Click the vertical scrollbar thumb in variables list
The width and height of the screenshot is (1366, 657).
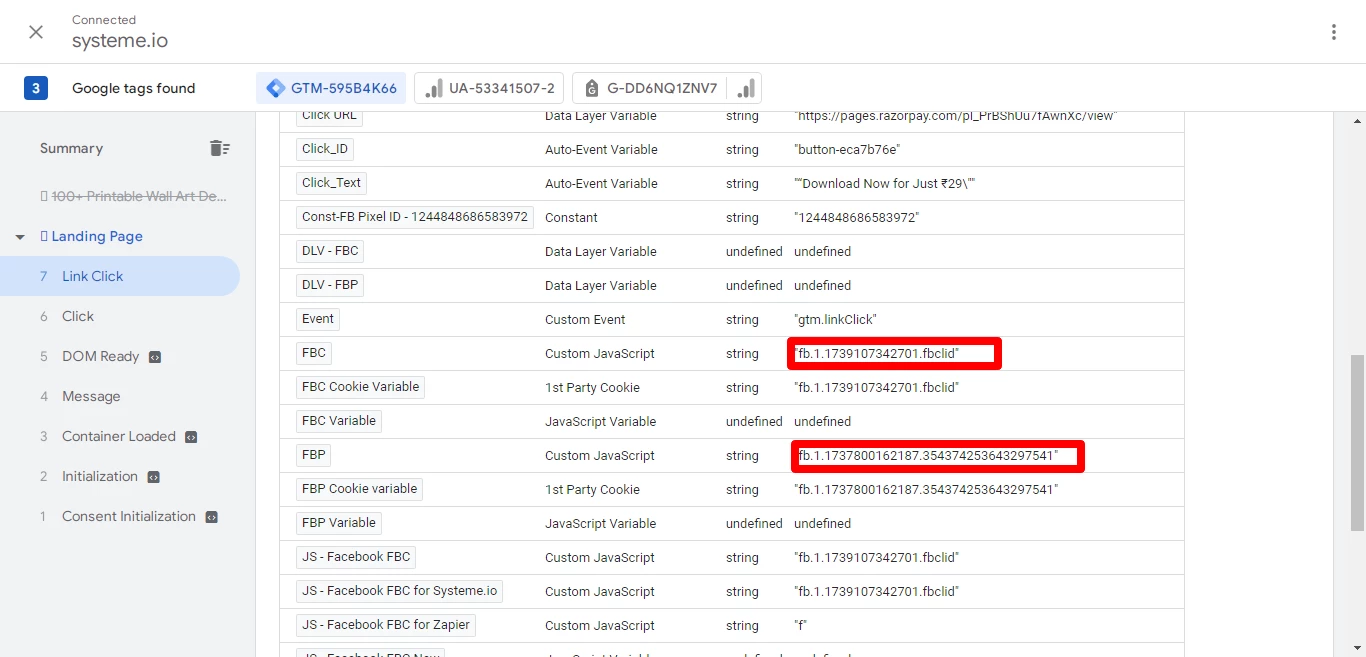1357,442
